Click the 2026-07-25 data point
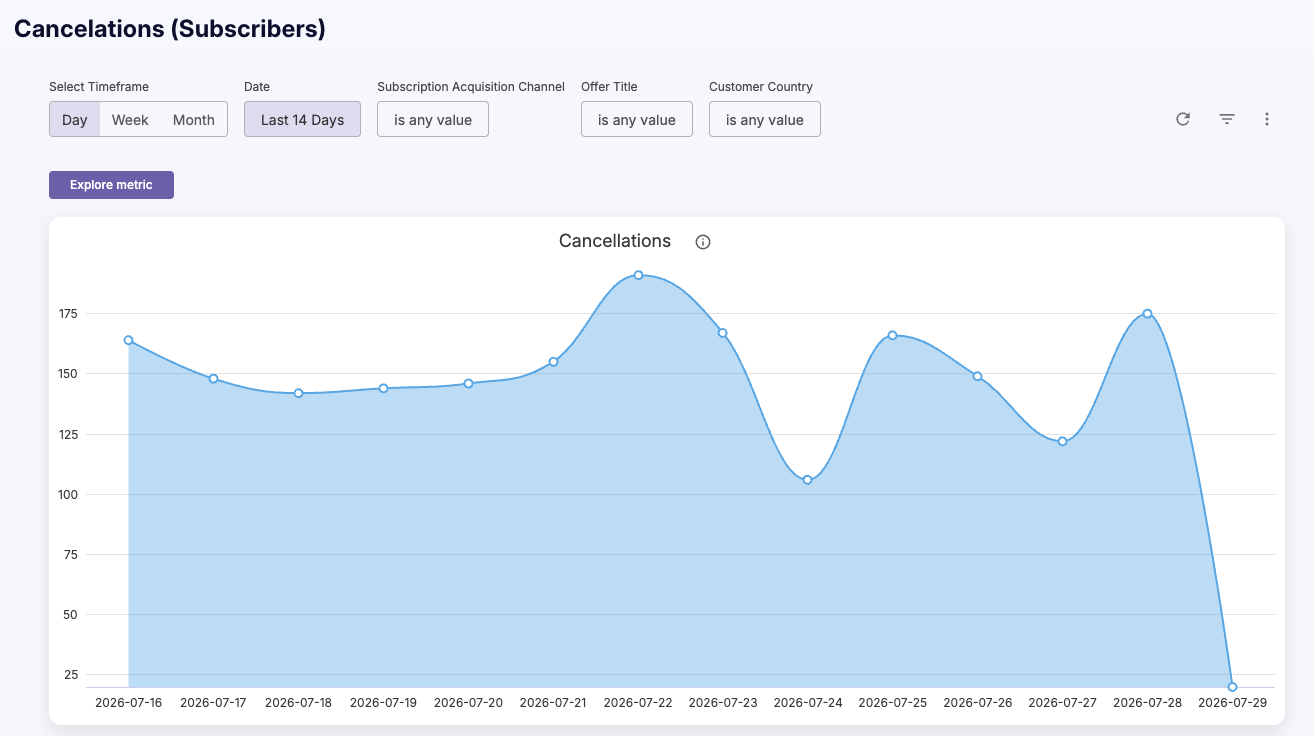The image size is (1314, 736). 892,335
